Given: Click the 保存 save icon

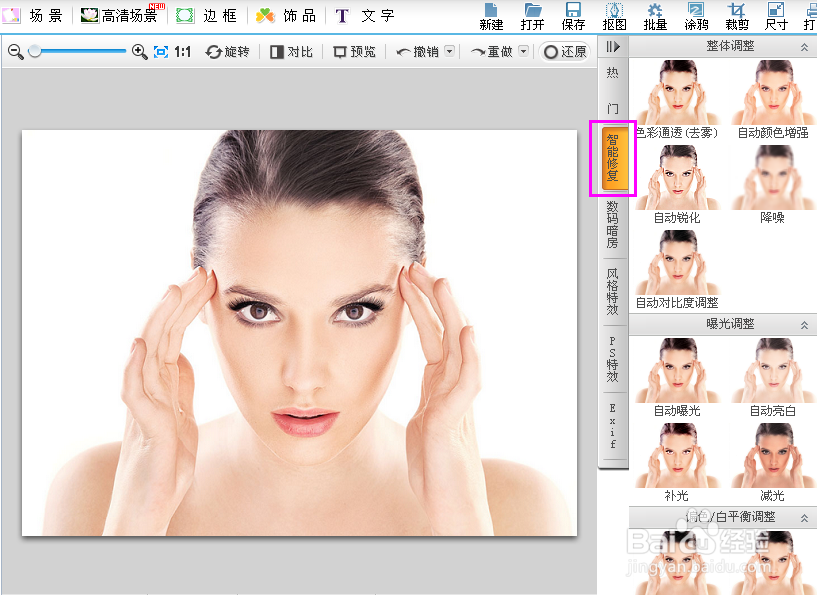Looking at the screenshot, I should click(574, 17).
